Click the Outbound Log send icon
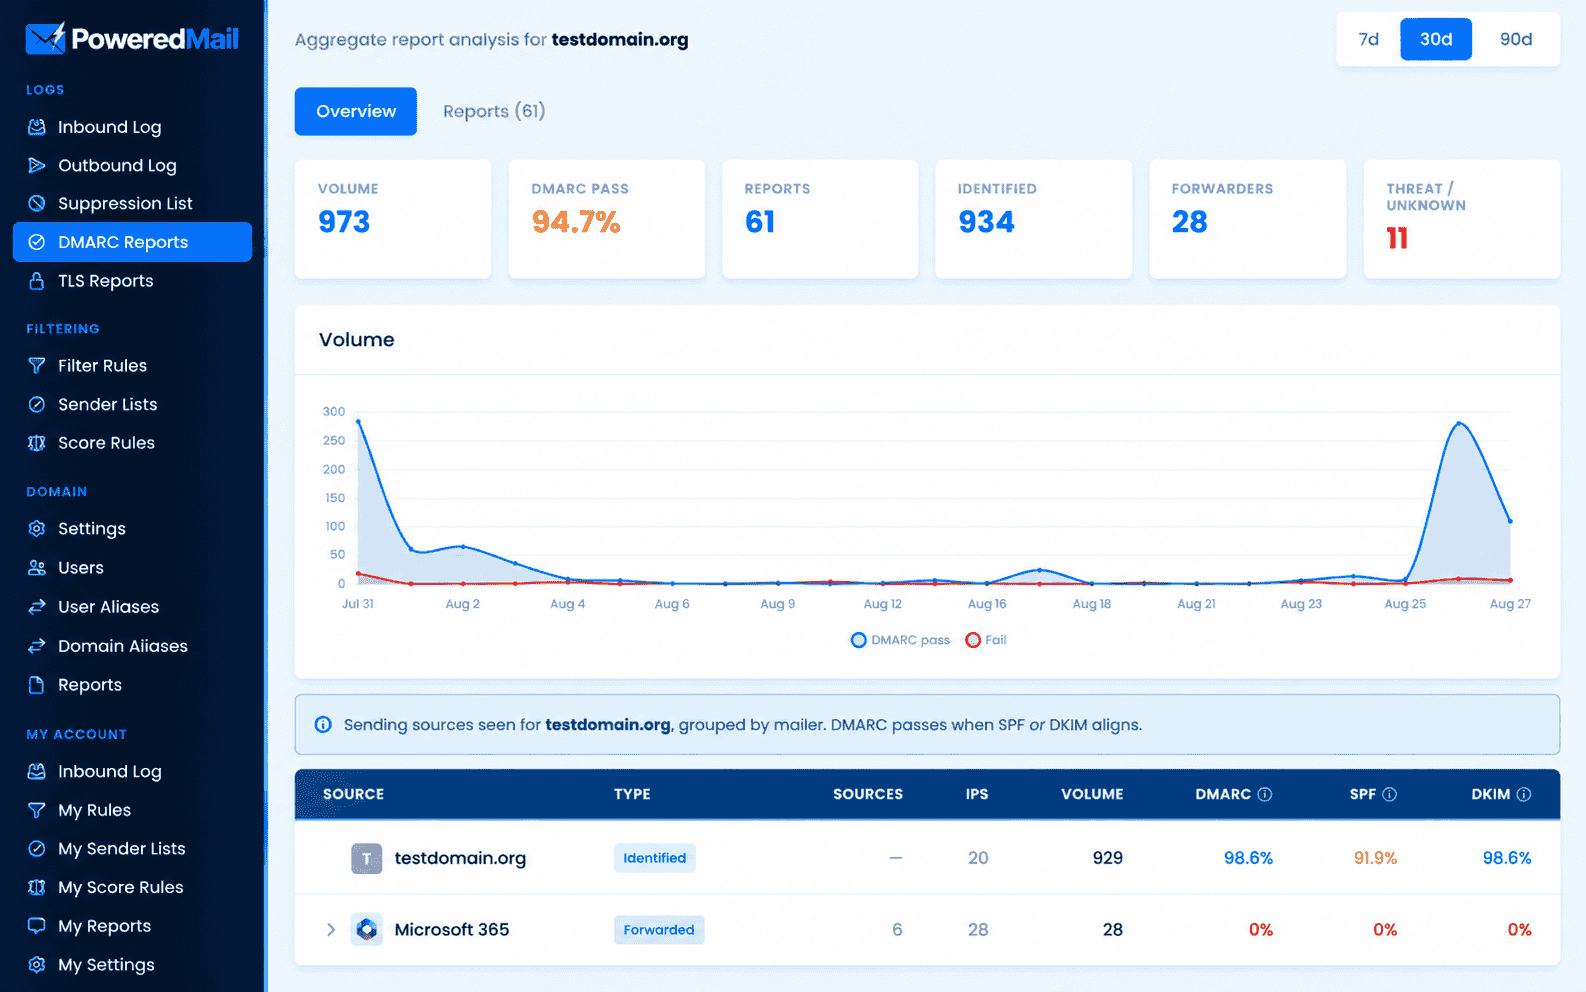Viewport: 1586px width, 992px height. (37, 165)
